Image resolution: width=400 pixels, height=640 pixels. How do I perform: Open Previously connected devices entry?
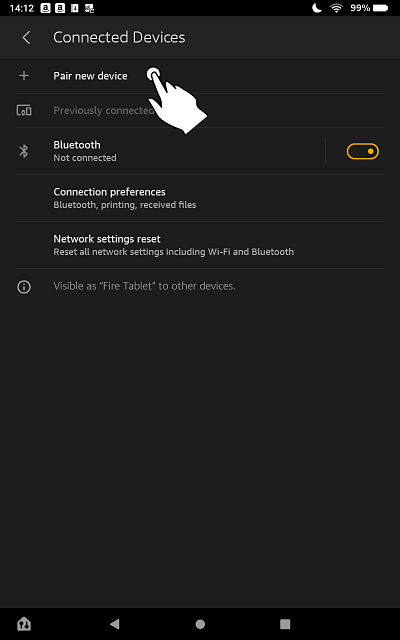200,111
